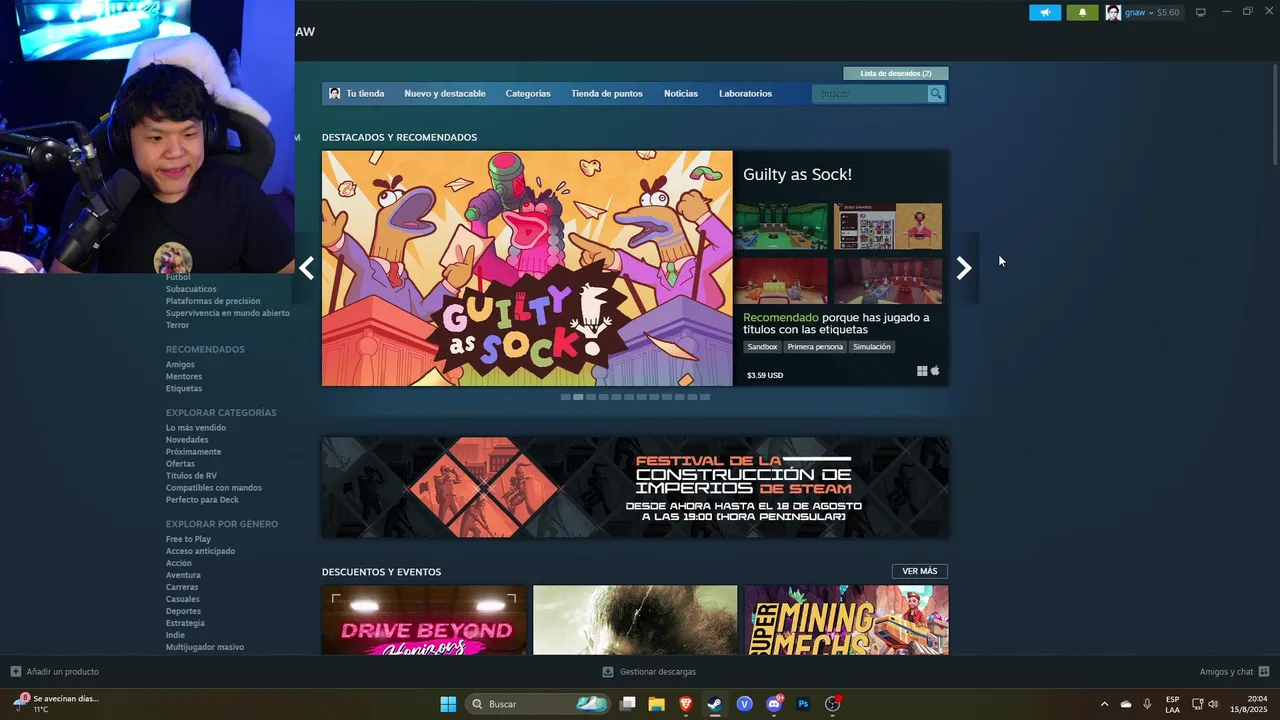The height and width of the screenshot is (720, 1280).
Task: View Guilty as Sock card grid screenshot
Action: pos(888,226)
